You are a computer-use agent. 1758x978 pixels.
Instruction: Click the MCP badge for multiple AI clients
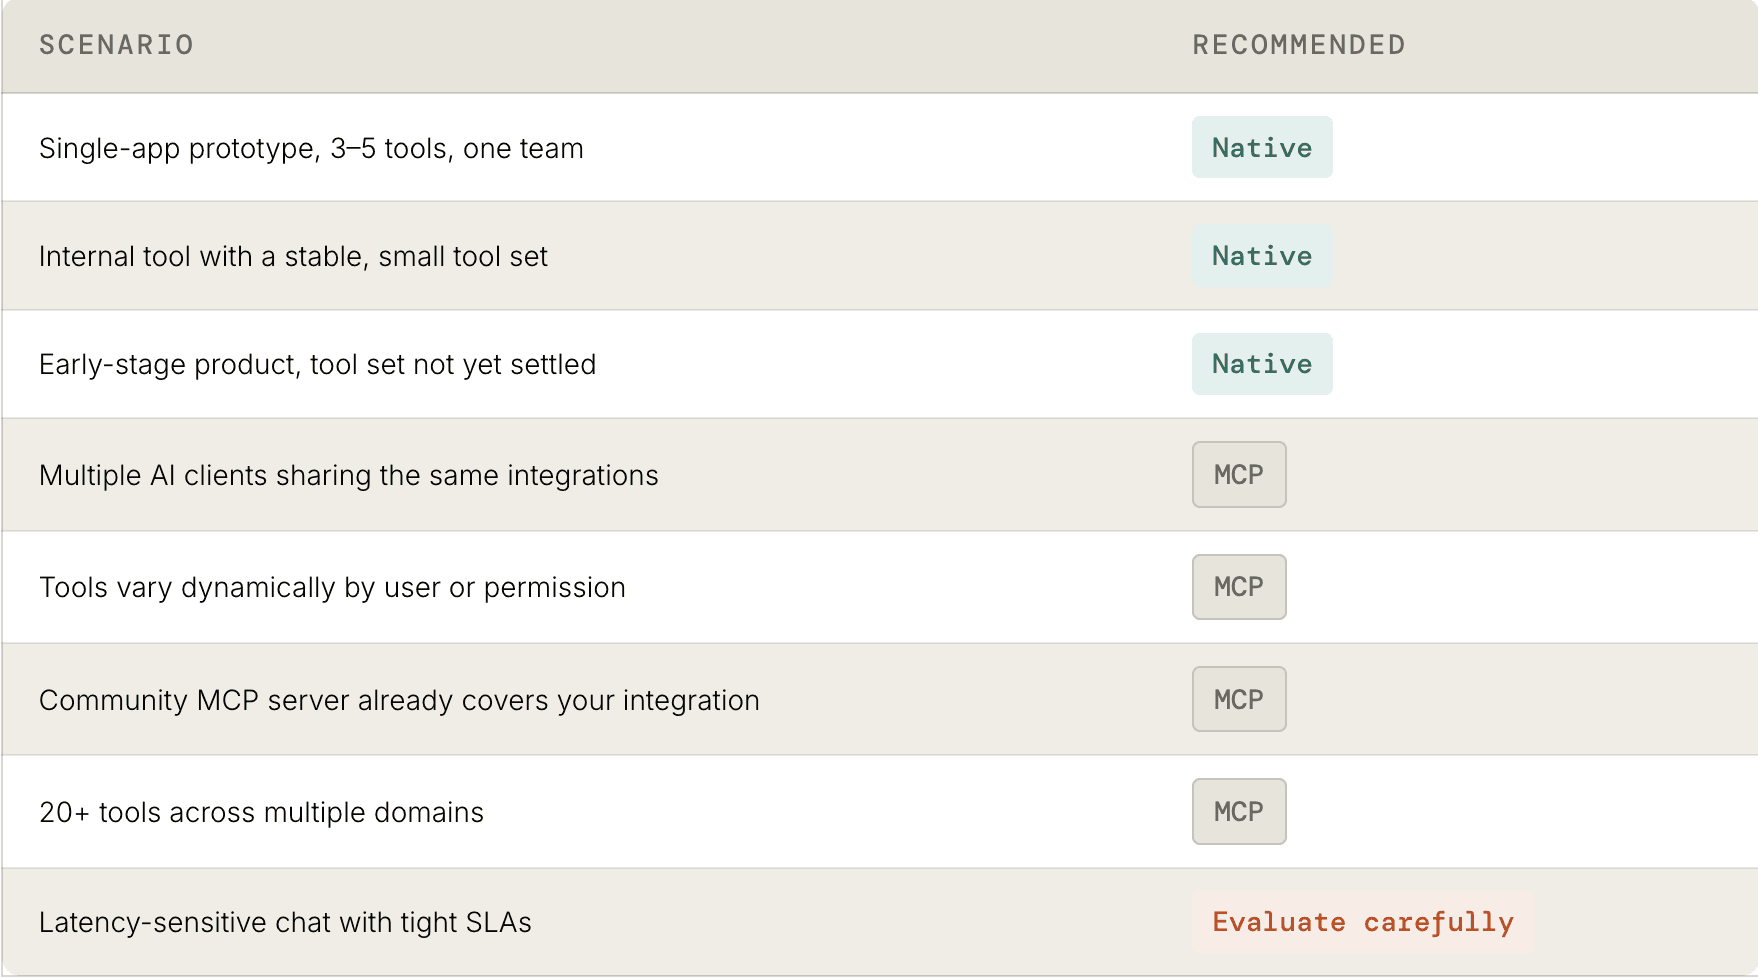[1239, 475]
